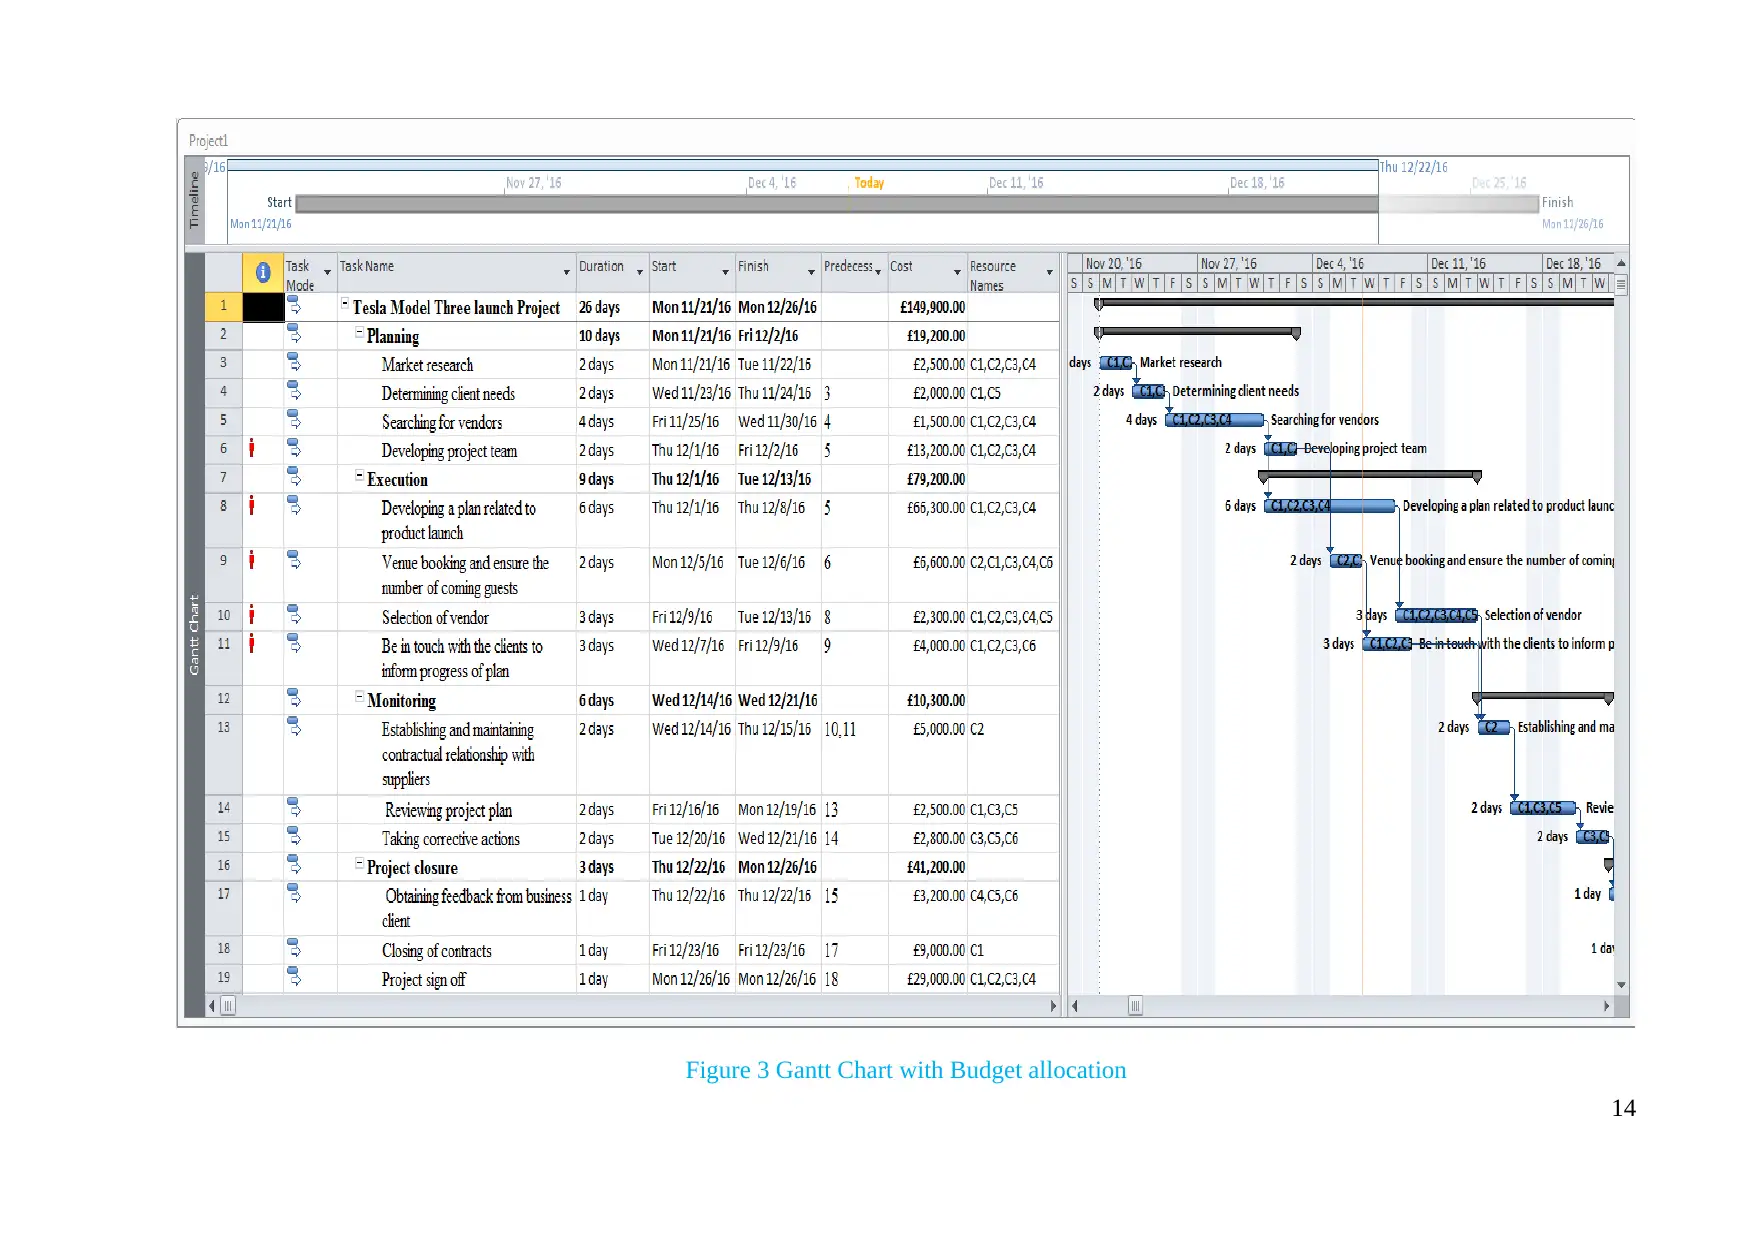Click the Gantt chart horizontal scroll thumb
The image size is (1754, 1241).
(1135, 1006)
